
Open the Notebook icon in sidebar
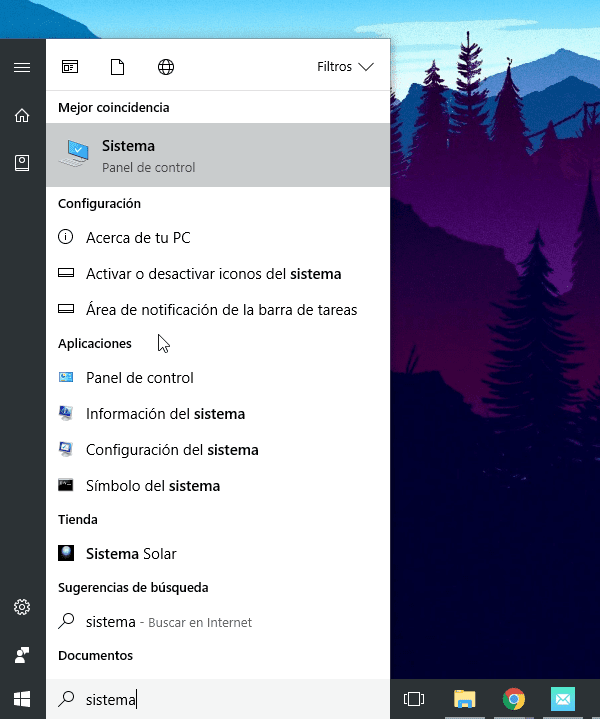click(22, 163)
